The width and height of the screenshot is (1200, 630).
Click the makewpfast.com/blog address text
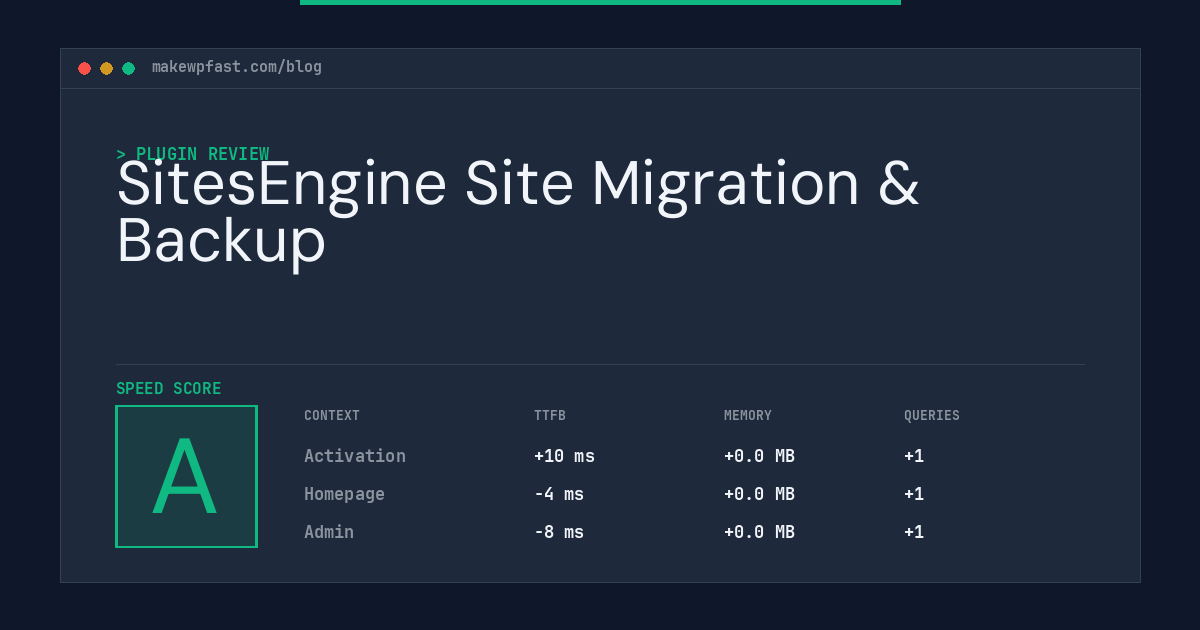pyautogui.click(x=237, y=67)
